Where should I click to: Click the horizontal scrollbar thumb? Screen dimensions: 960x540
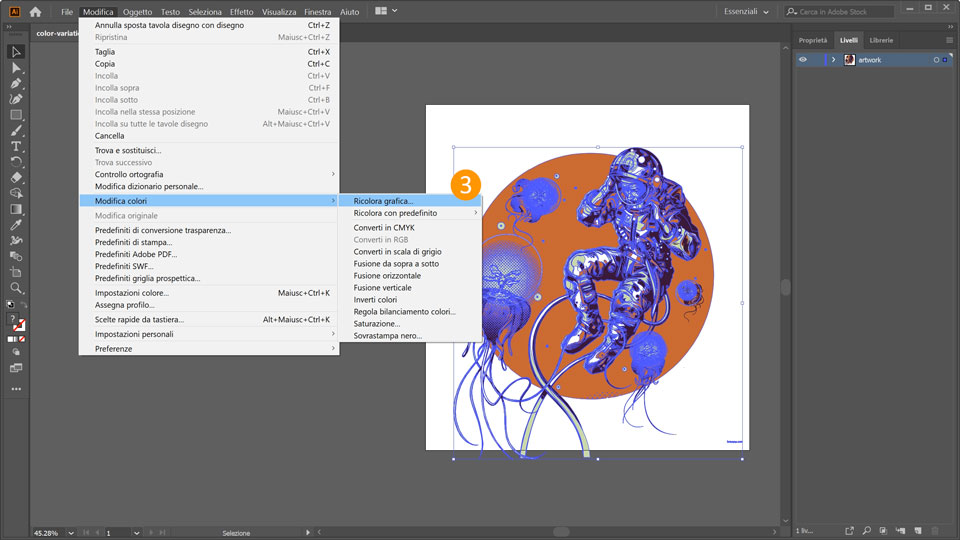(561, 532)
